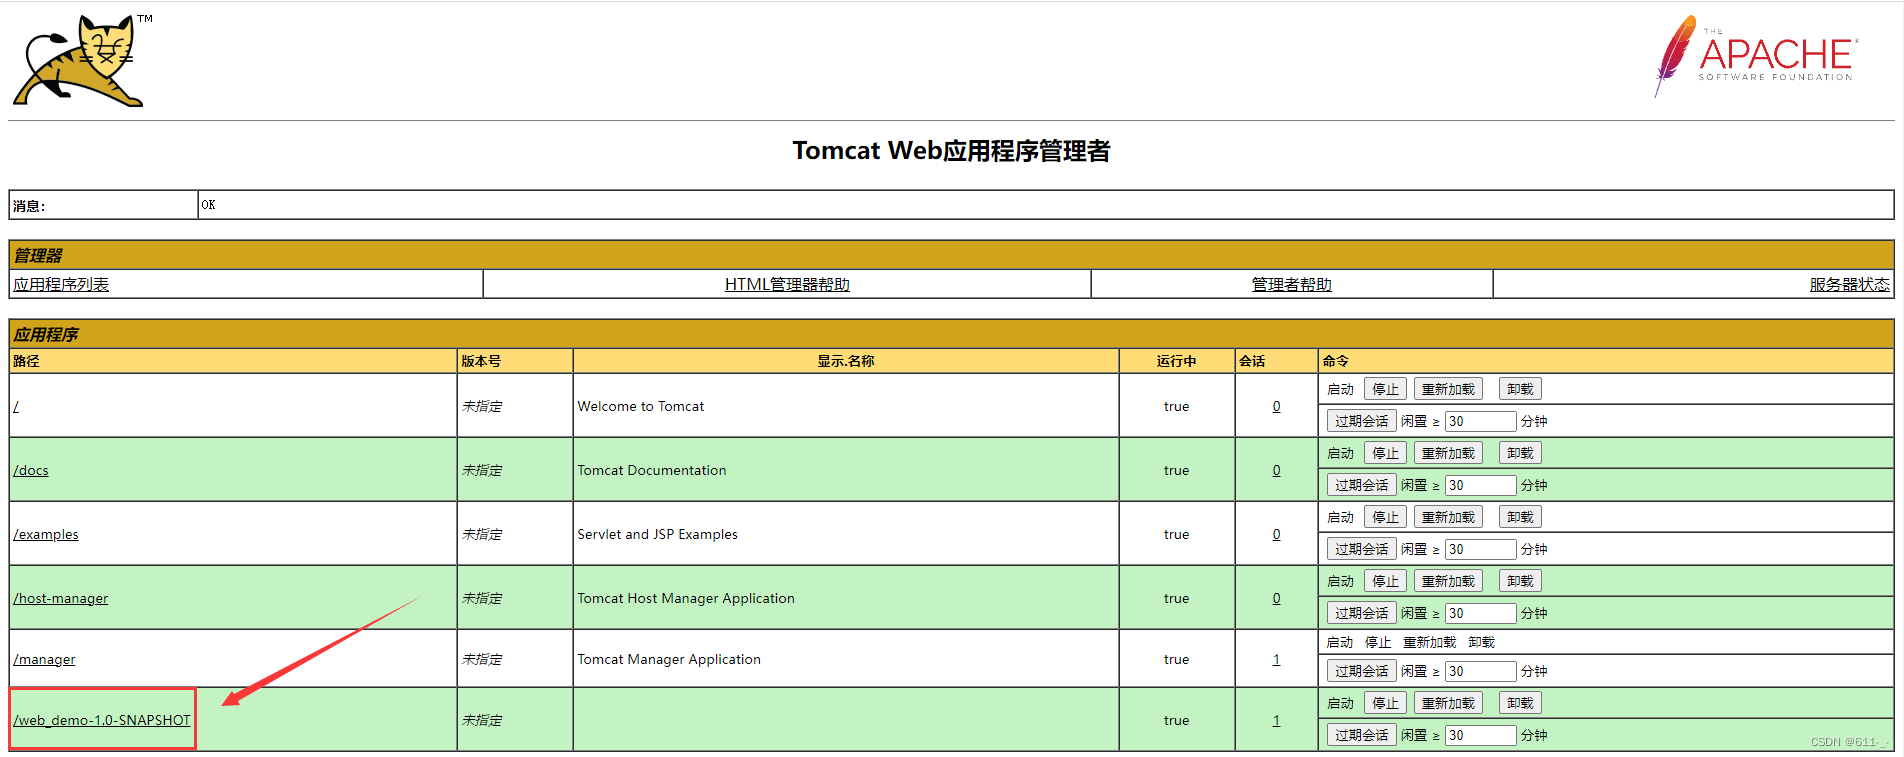
Task: Open session count link for /manager row
Action: pyautogui.click(x=1276, y=659)
